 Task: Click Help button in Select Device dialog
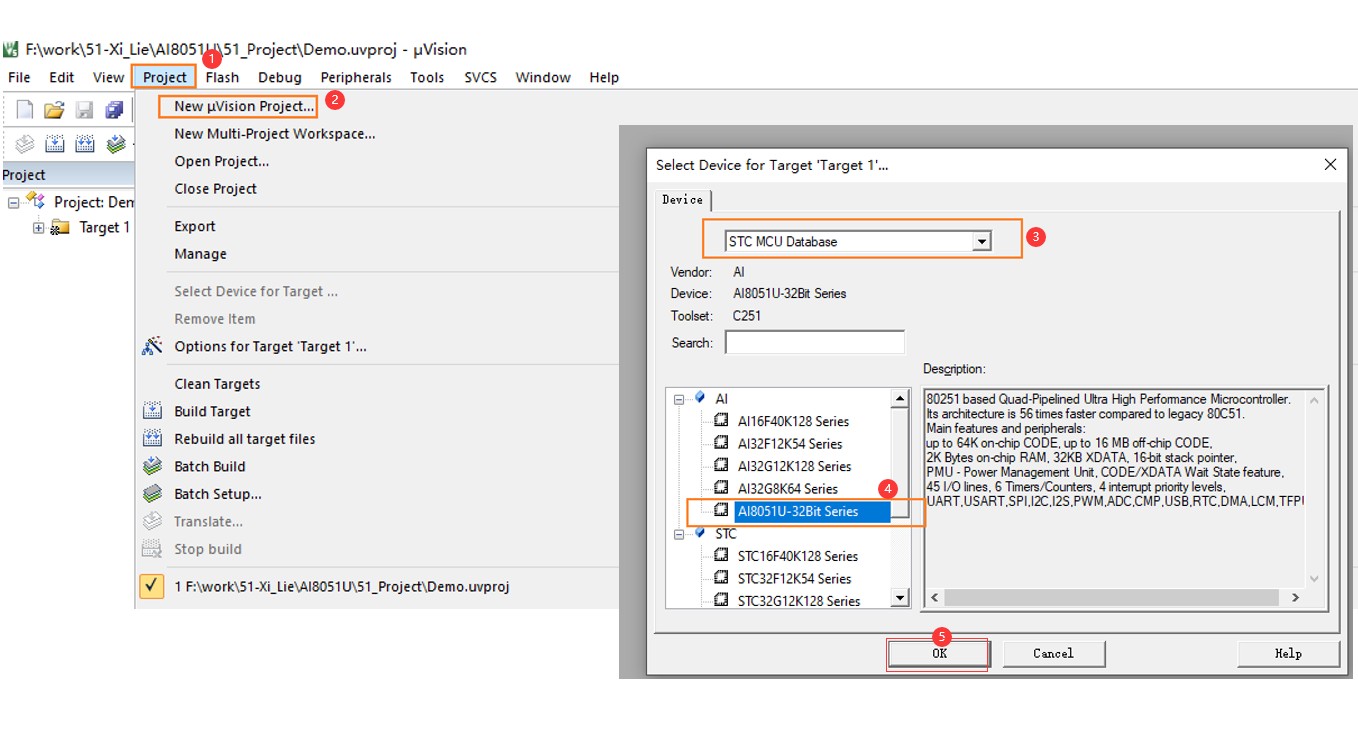[1288, 654]
